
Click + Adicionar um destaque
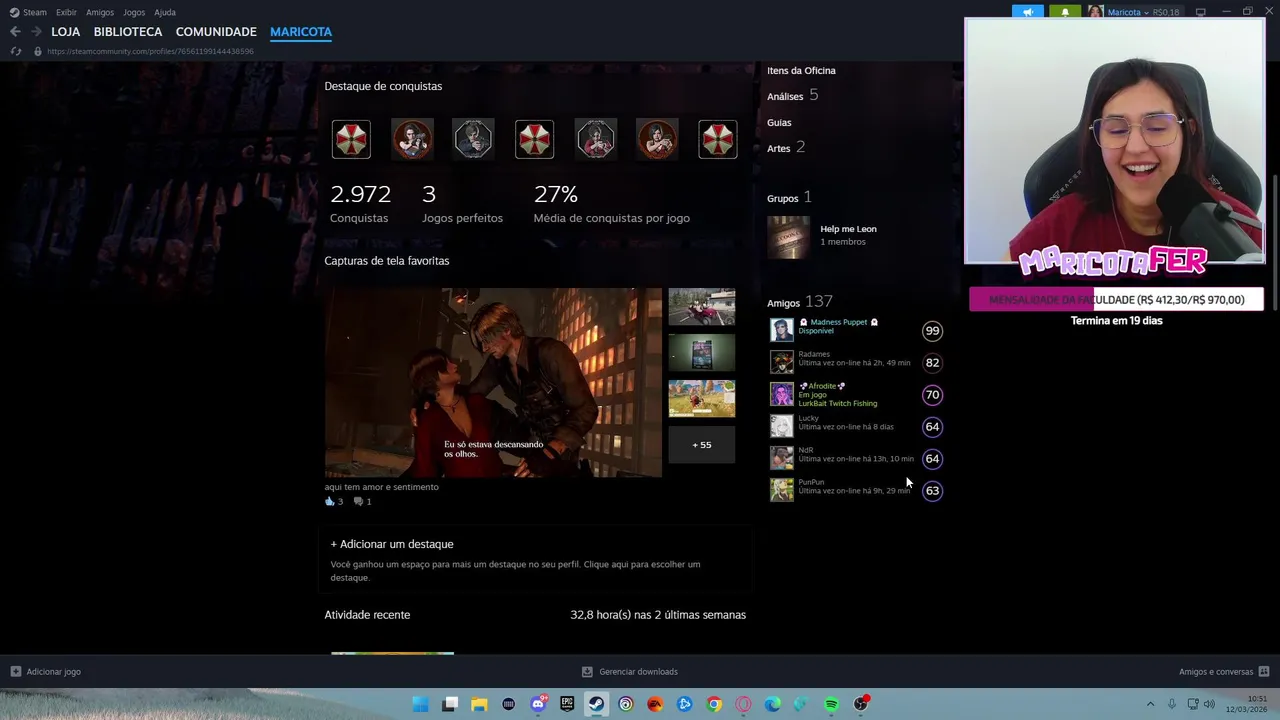tap(392, 544)
